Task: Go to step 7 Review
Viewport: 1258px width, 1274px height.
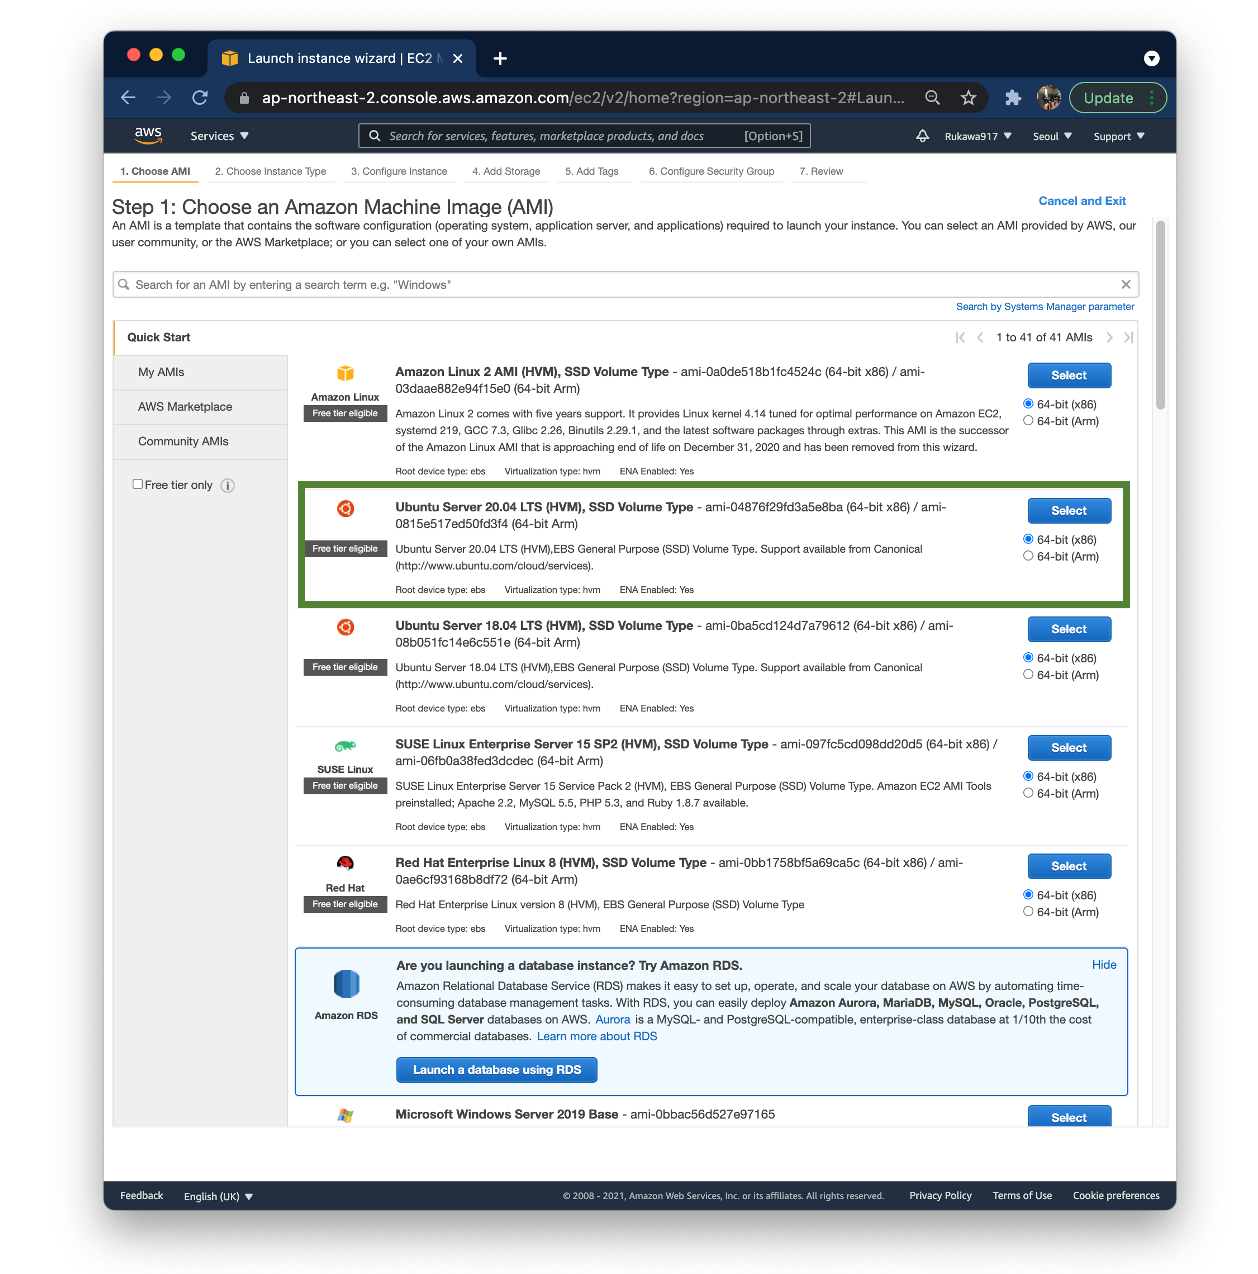Action: (x=821, y=172)
